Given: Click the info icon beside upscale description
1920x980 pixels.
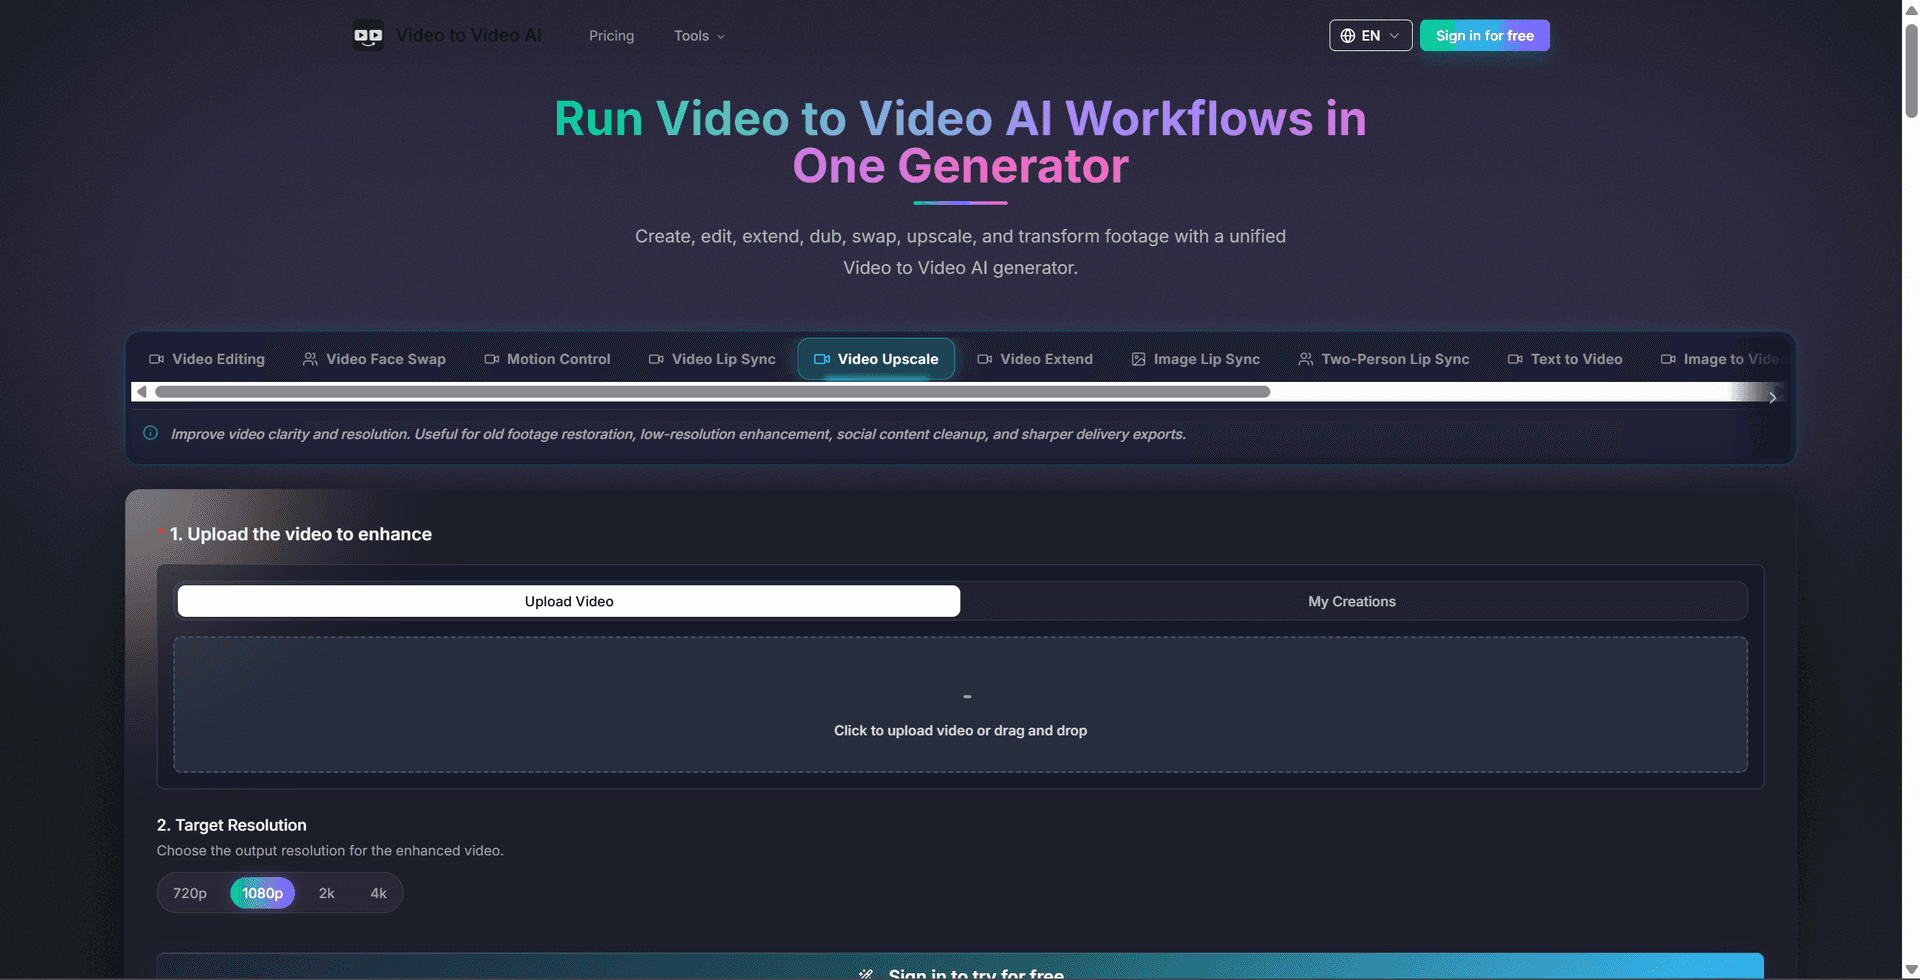Looking at the screenshot, I should click(150, 433).
